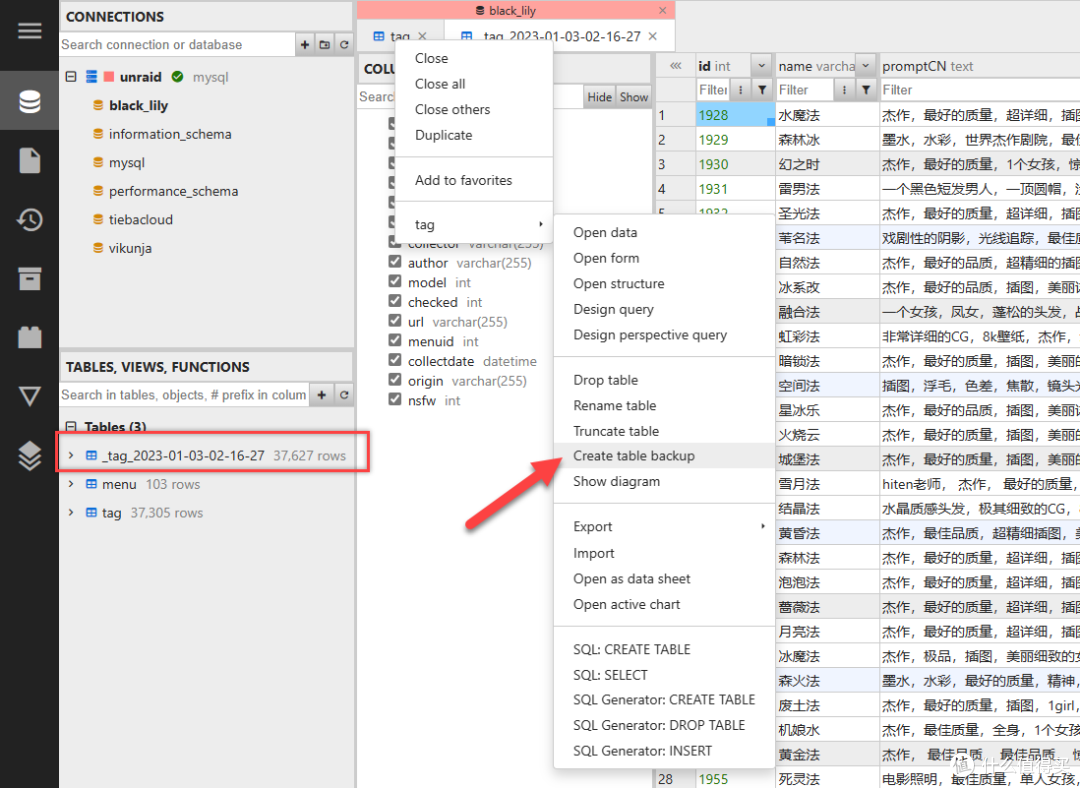Click the add connection plus icon
This screenshot has height=788, width=1080.
pos(305,45)
